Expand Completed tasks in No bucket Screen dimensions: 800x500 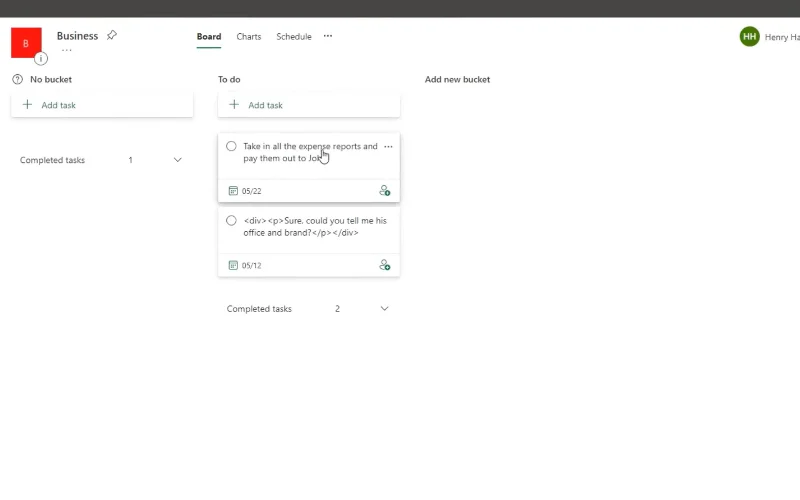[178, 160]
